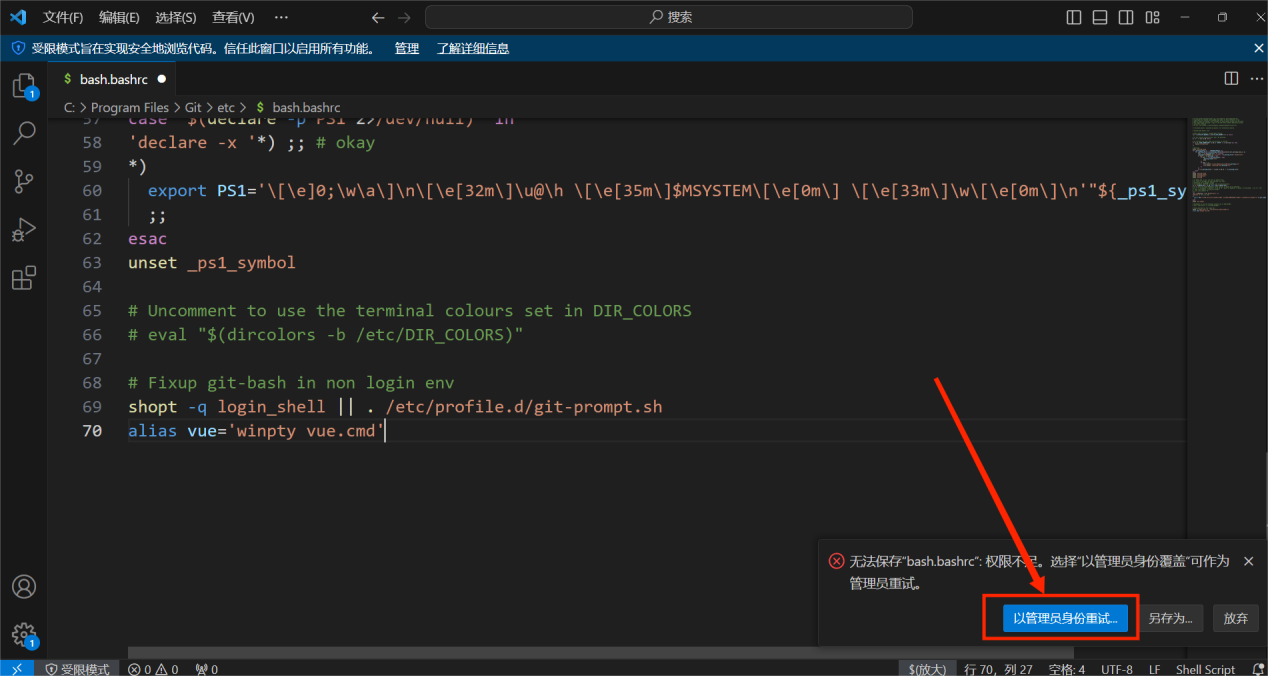
Task: Click line number 70 in the gutter
Action: coord(92,431)
